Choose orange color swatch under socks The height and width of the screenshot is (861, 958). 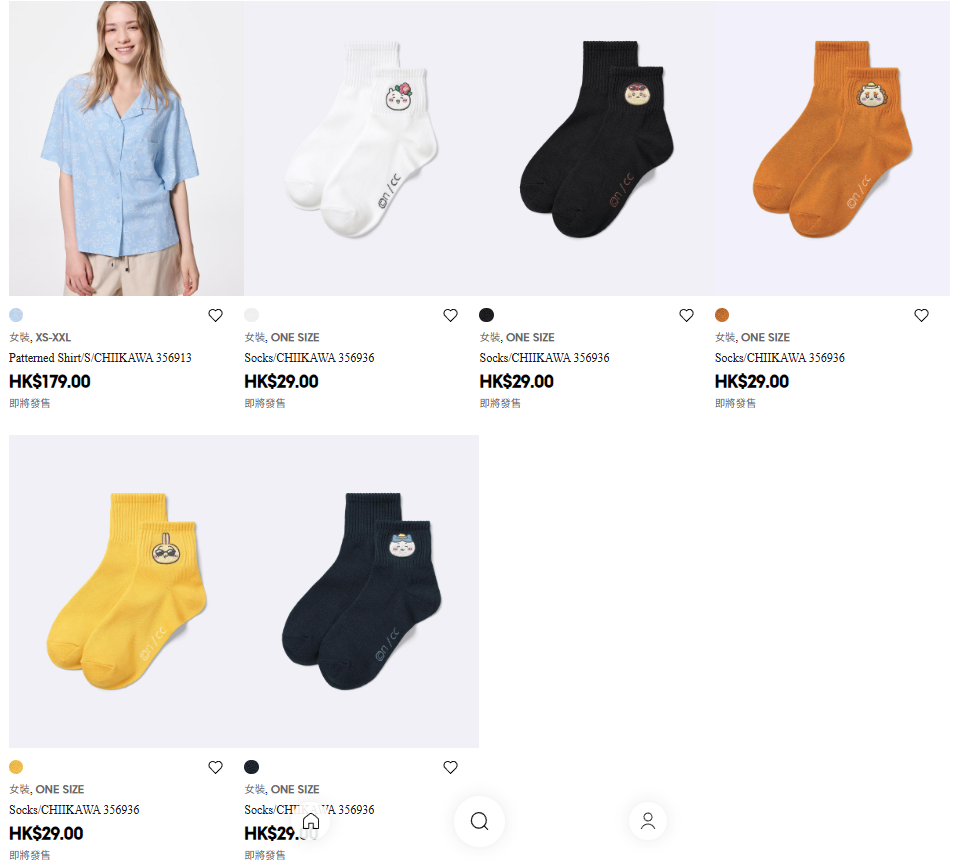click(722, 315)
